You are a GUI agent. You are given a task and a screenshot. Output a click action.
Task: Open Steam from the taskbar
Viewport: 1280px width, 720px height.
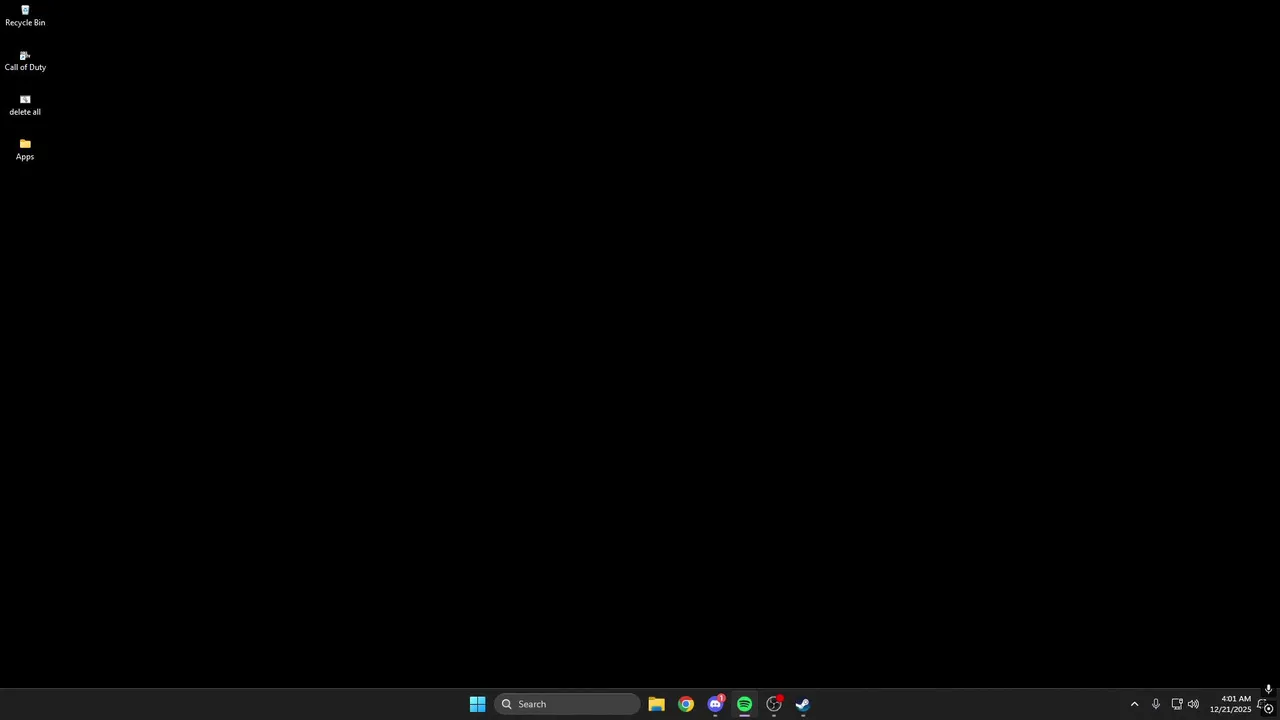pyautogui.click(x=802, y=704)
